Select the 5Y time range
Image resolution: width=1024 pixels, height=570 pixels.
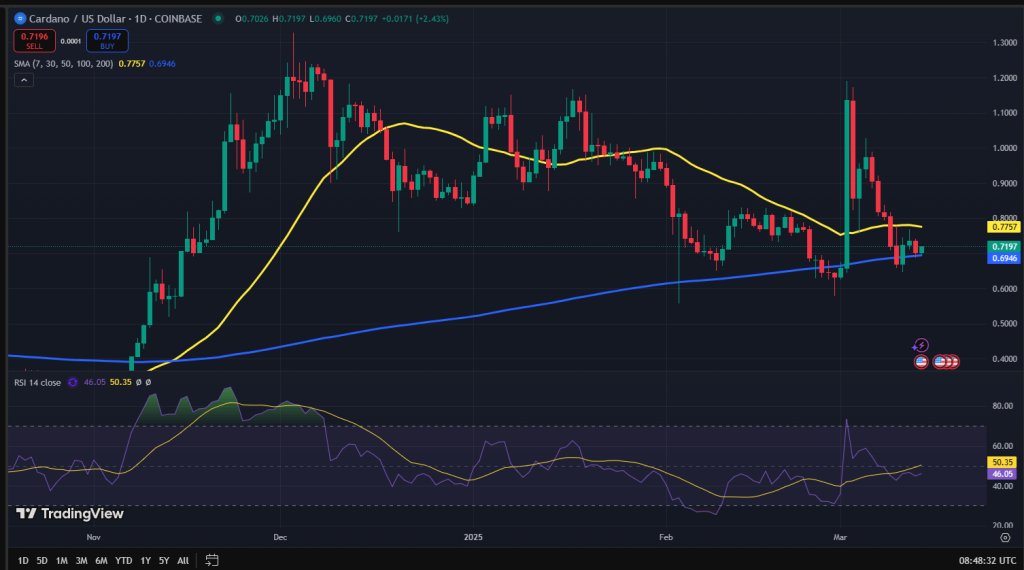(x=164, y=560)
